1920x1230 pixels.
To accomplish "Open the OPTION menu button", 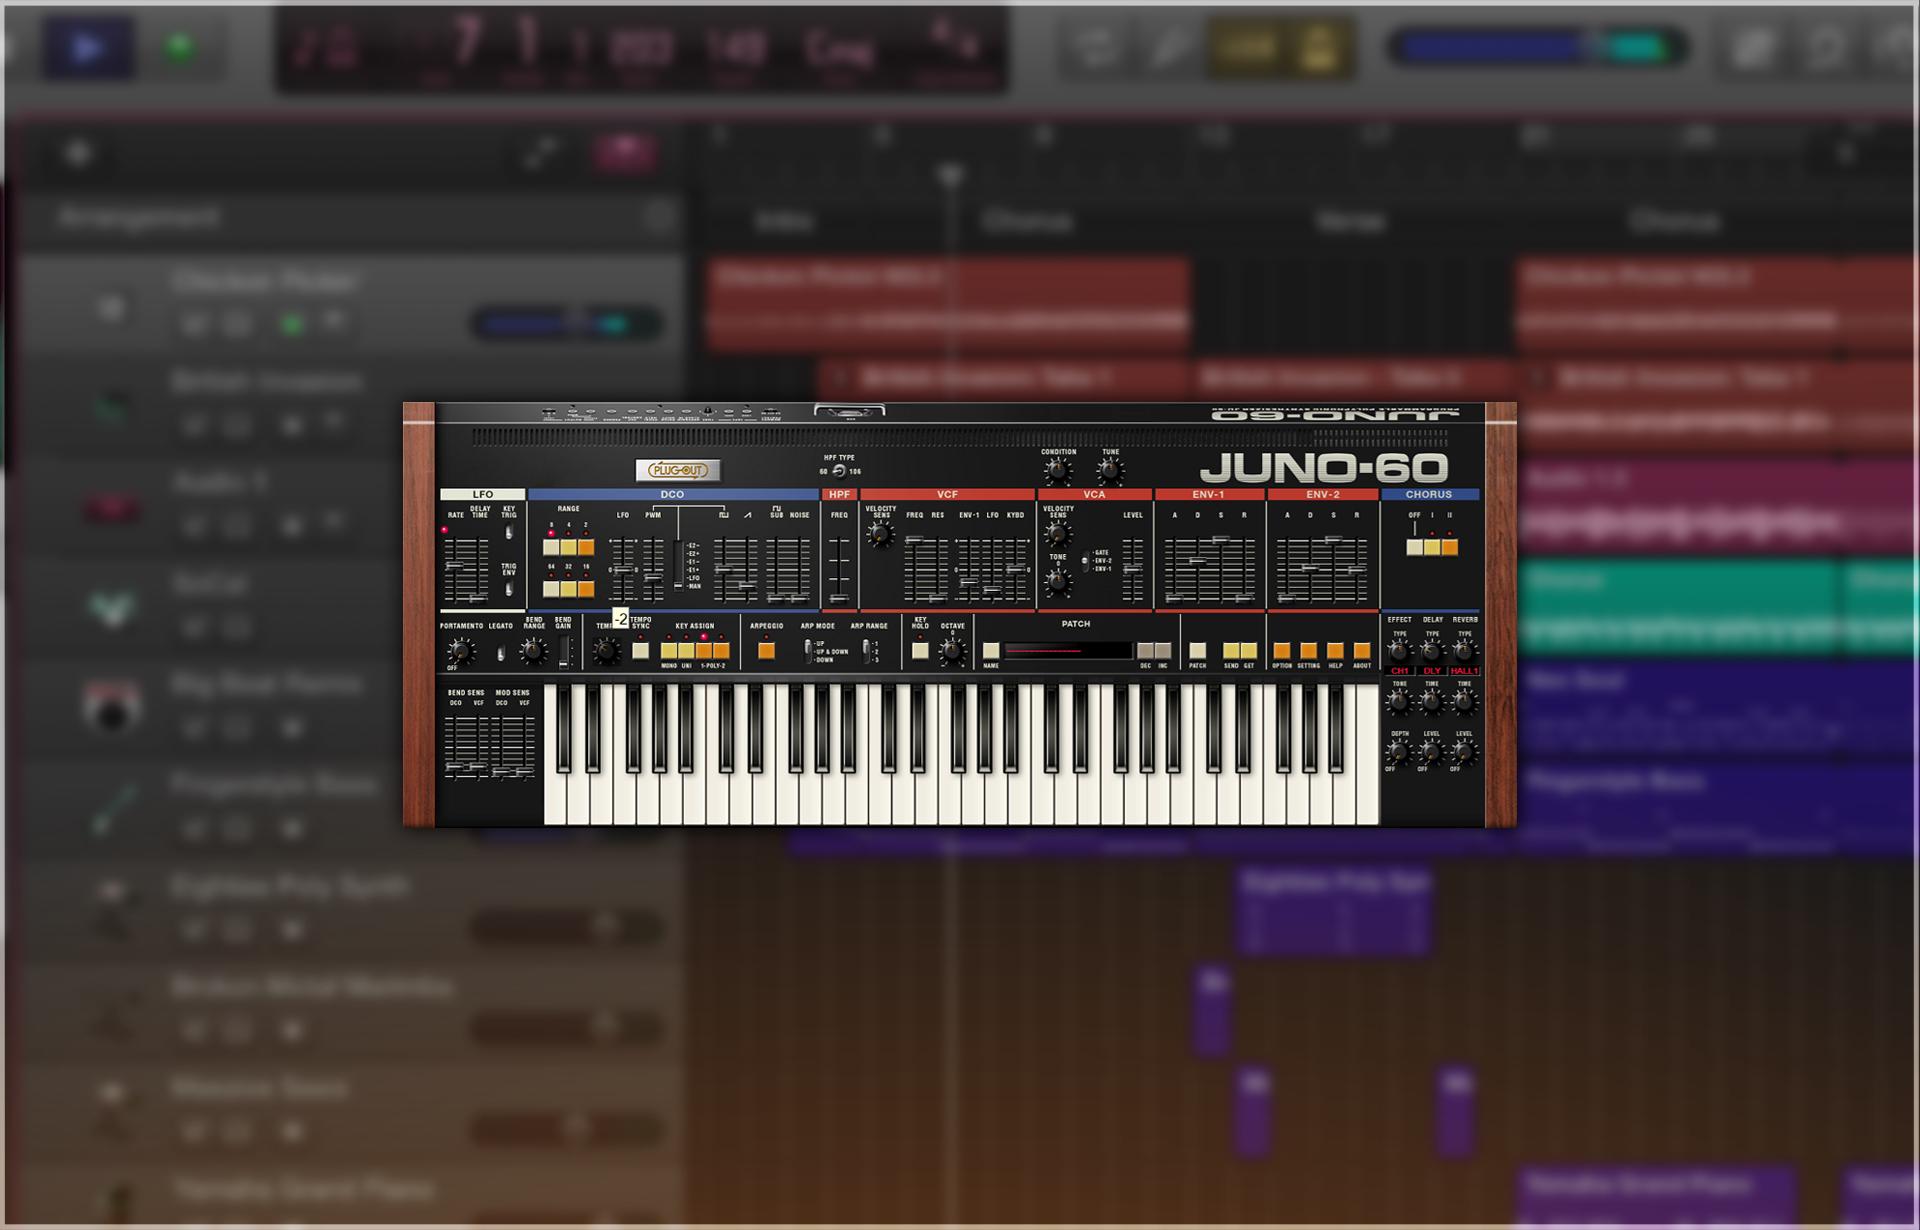I will pyautogui.click(x=1282, y=651).
